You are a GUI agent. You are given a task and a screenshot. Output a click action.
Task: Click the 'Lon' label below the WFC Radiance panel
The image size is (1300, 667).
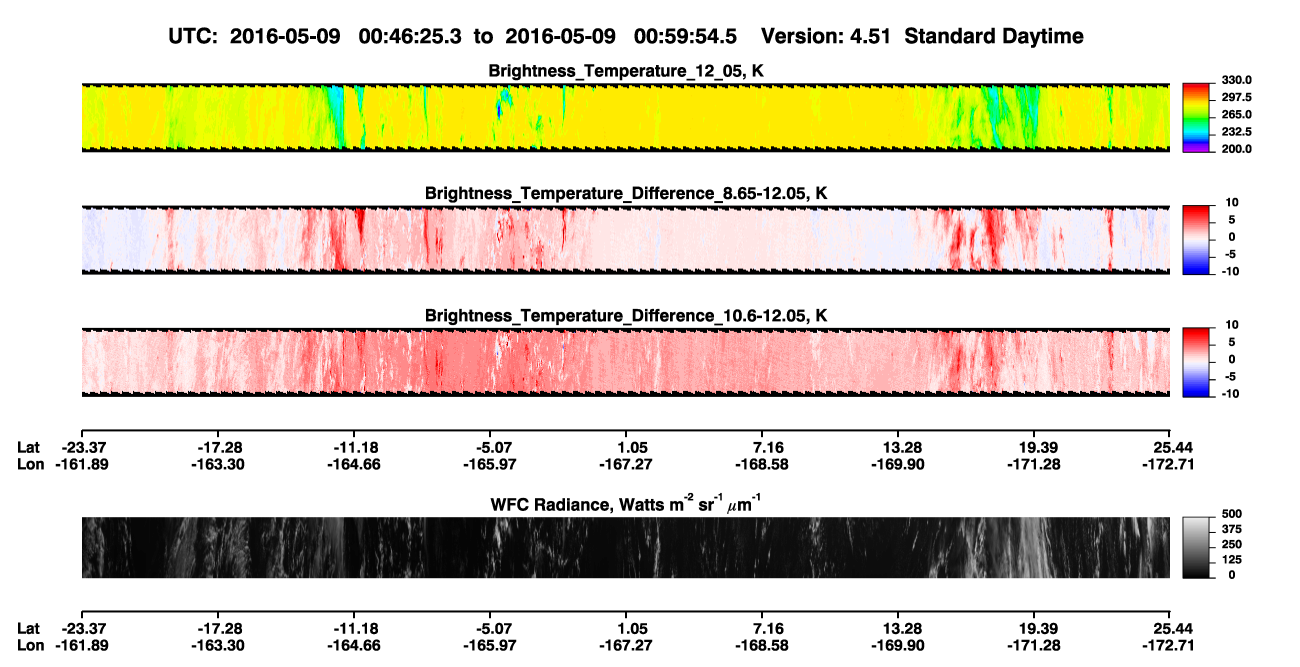(x=31, y=645)
